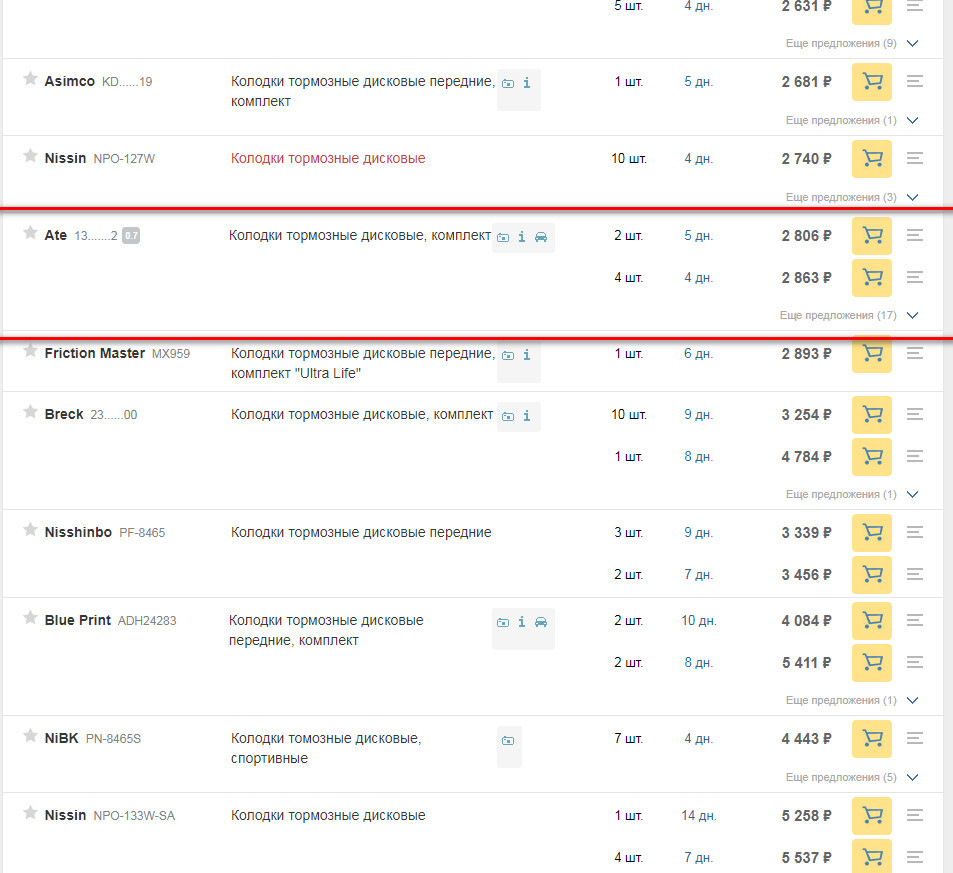953x873 pixels.
Task: Select delivery term '10 дн.' for Blue Print
Action: (x=698, y=621)
